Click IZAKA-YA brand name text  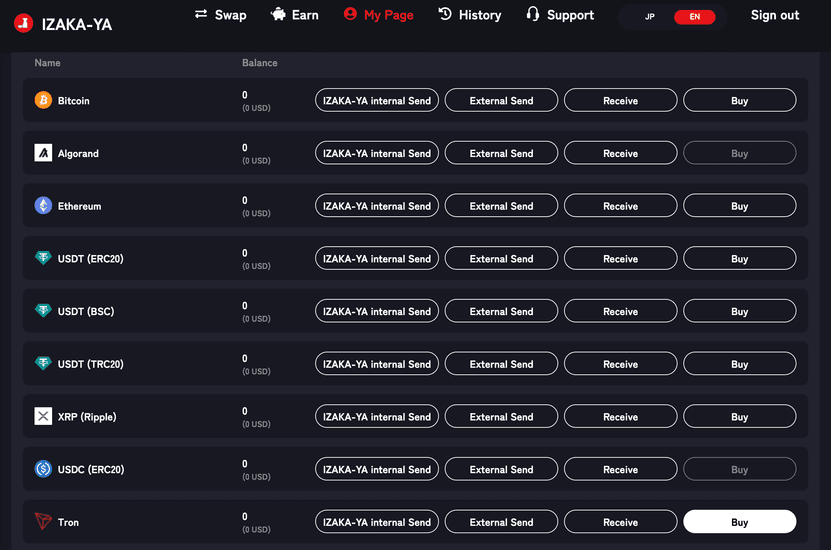click(77, 24)
